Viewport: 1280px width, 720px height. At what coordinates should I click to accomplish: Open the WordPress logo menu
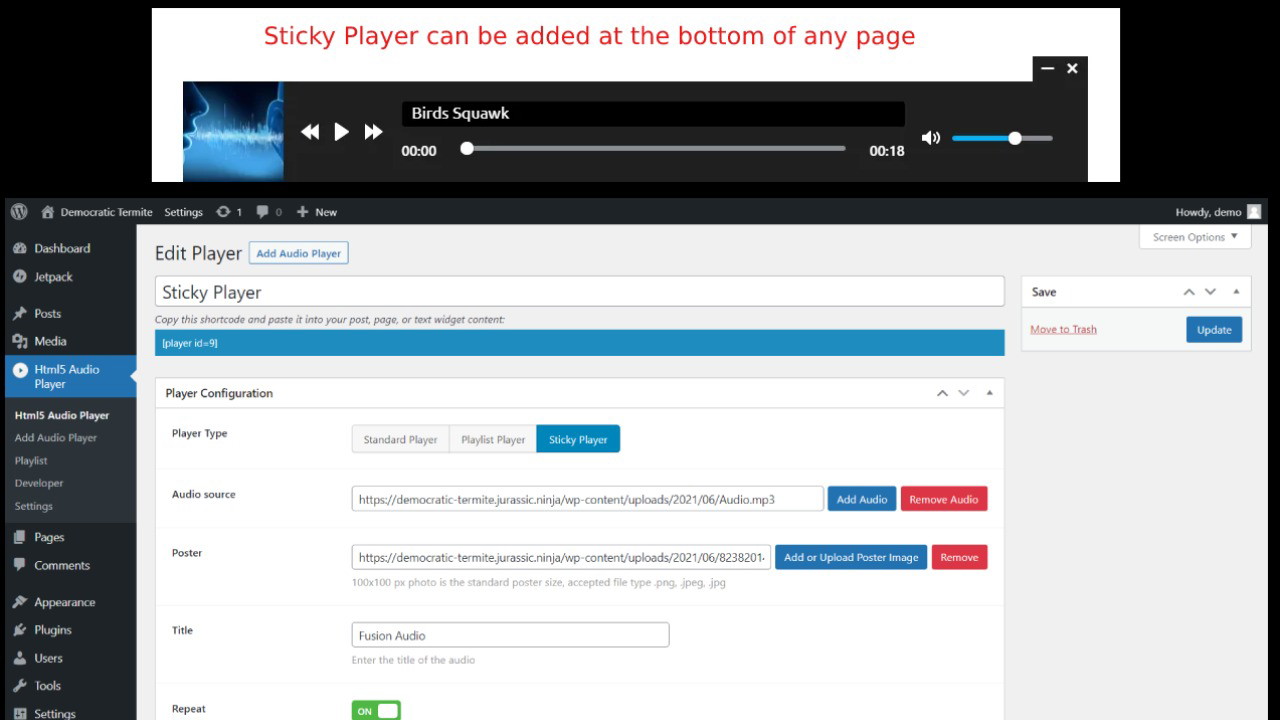(18, 212)
